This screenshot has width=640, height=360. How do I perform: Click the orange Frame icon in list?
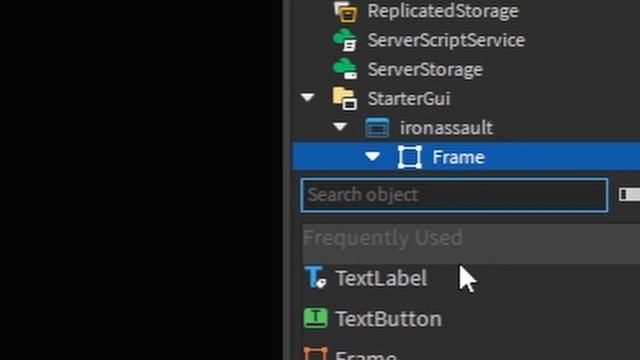click(316, 354)
